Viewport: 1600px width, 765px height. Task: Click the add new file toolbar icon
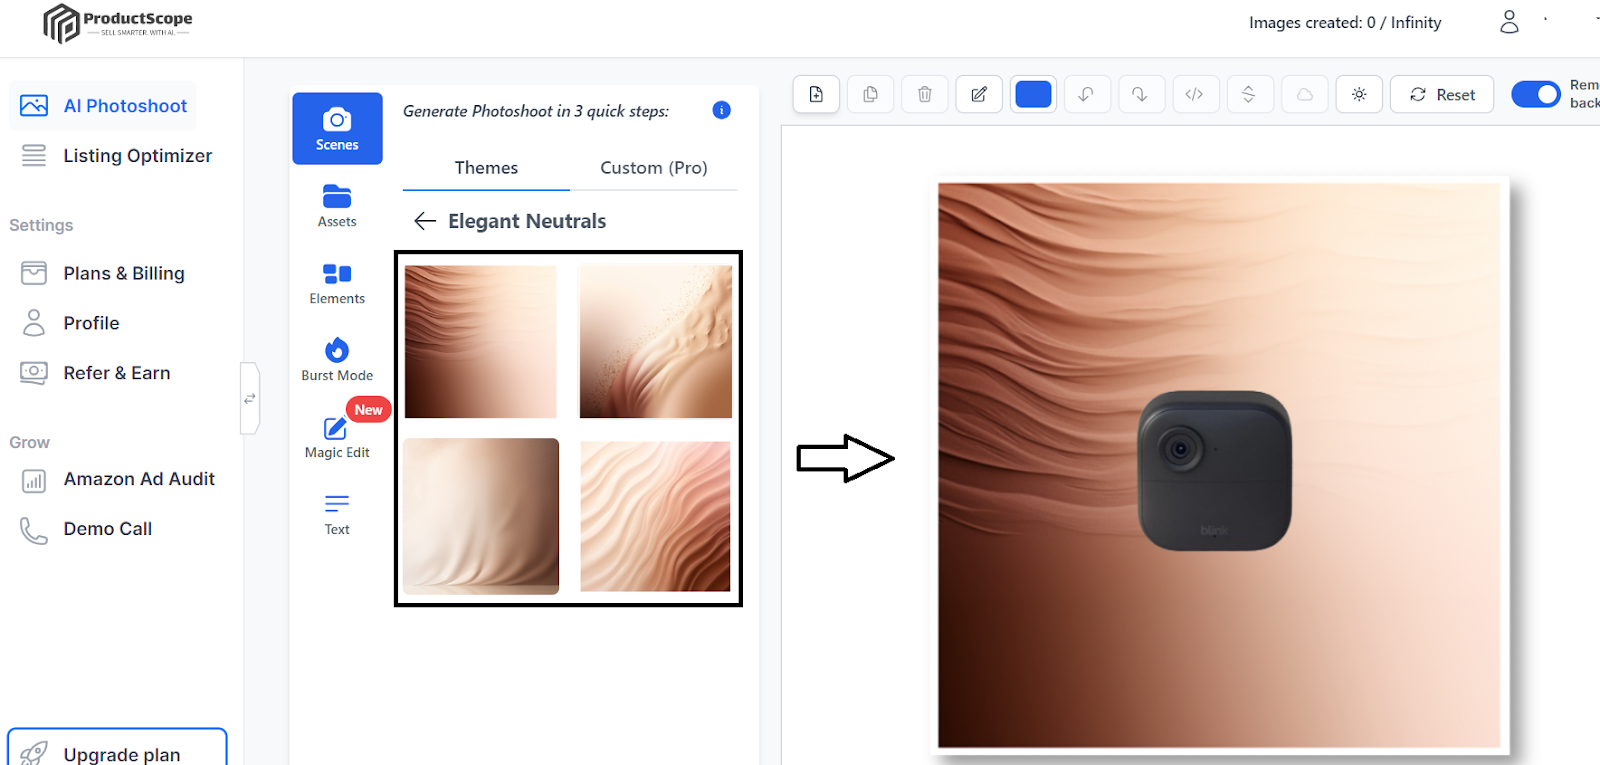817,94
